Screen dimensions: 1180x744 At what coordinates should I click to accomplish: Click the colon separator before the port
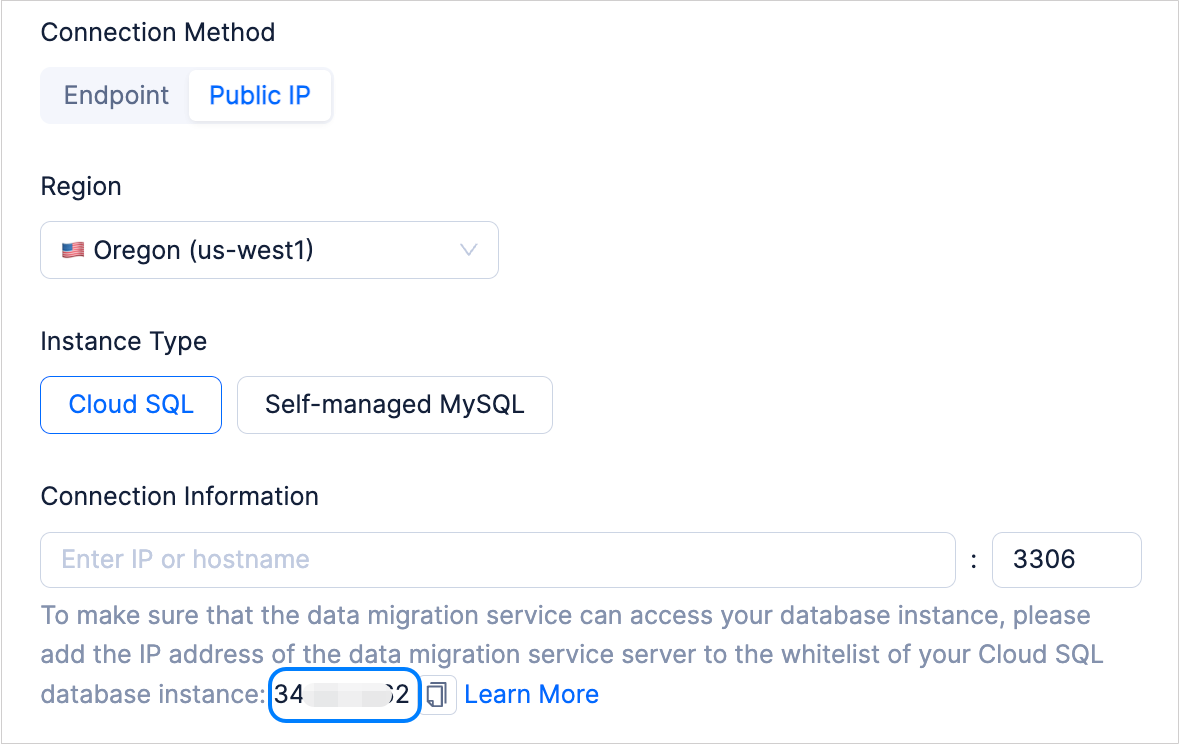coord(974,561)
